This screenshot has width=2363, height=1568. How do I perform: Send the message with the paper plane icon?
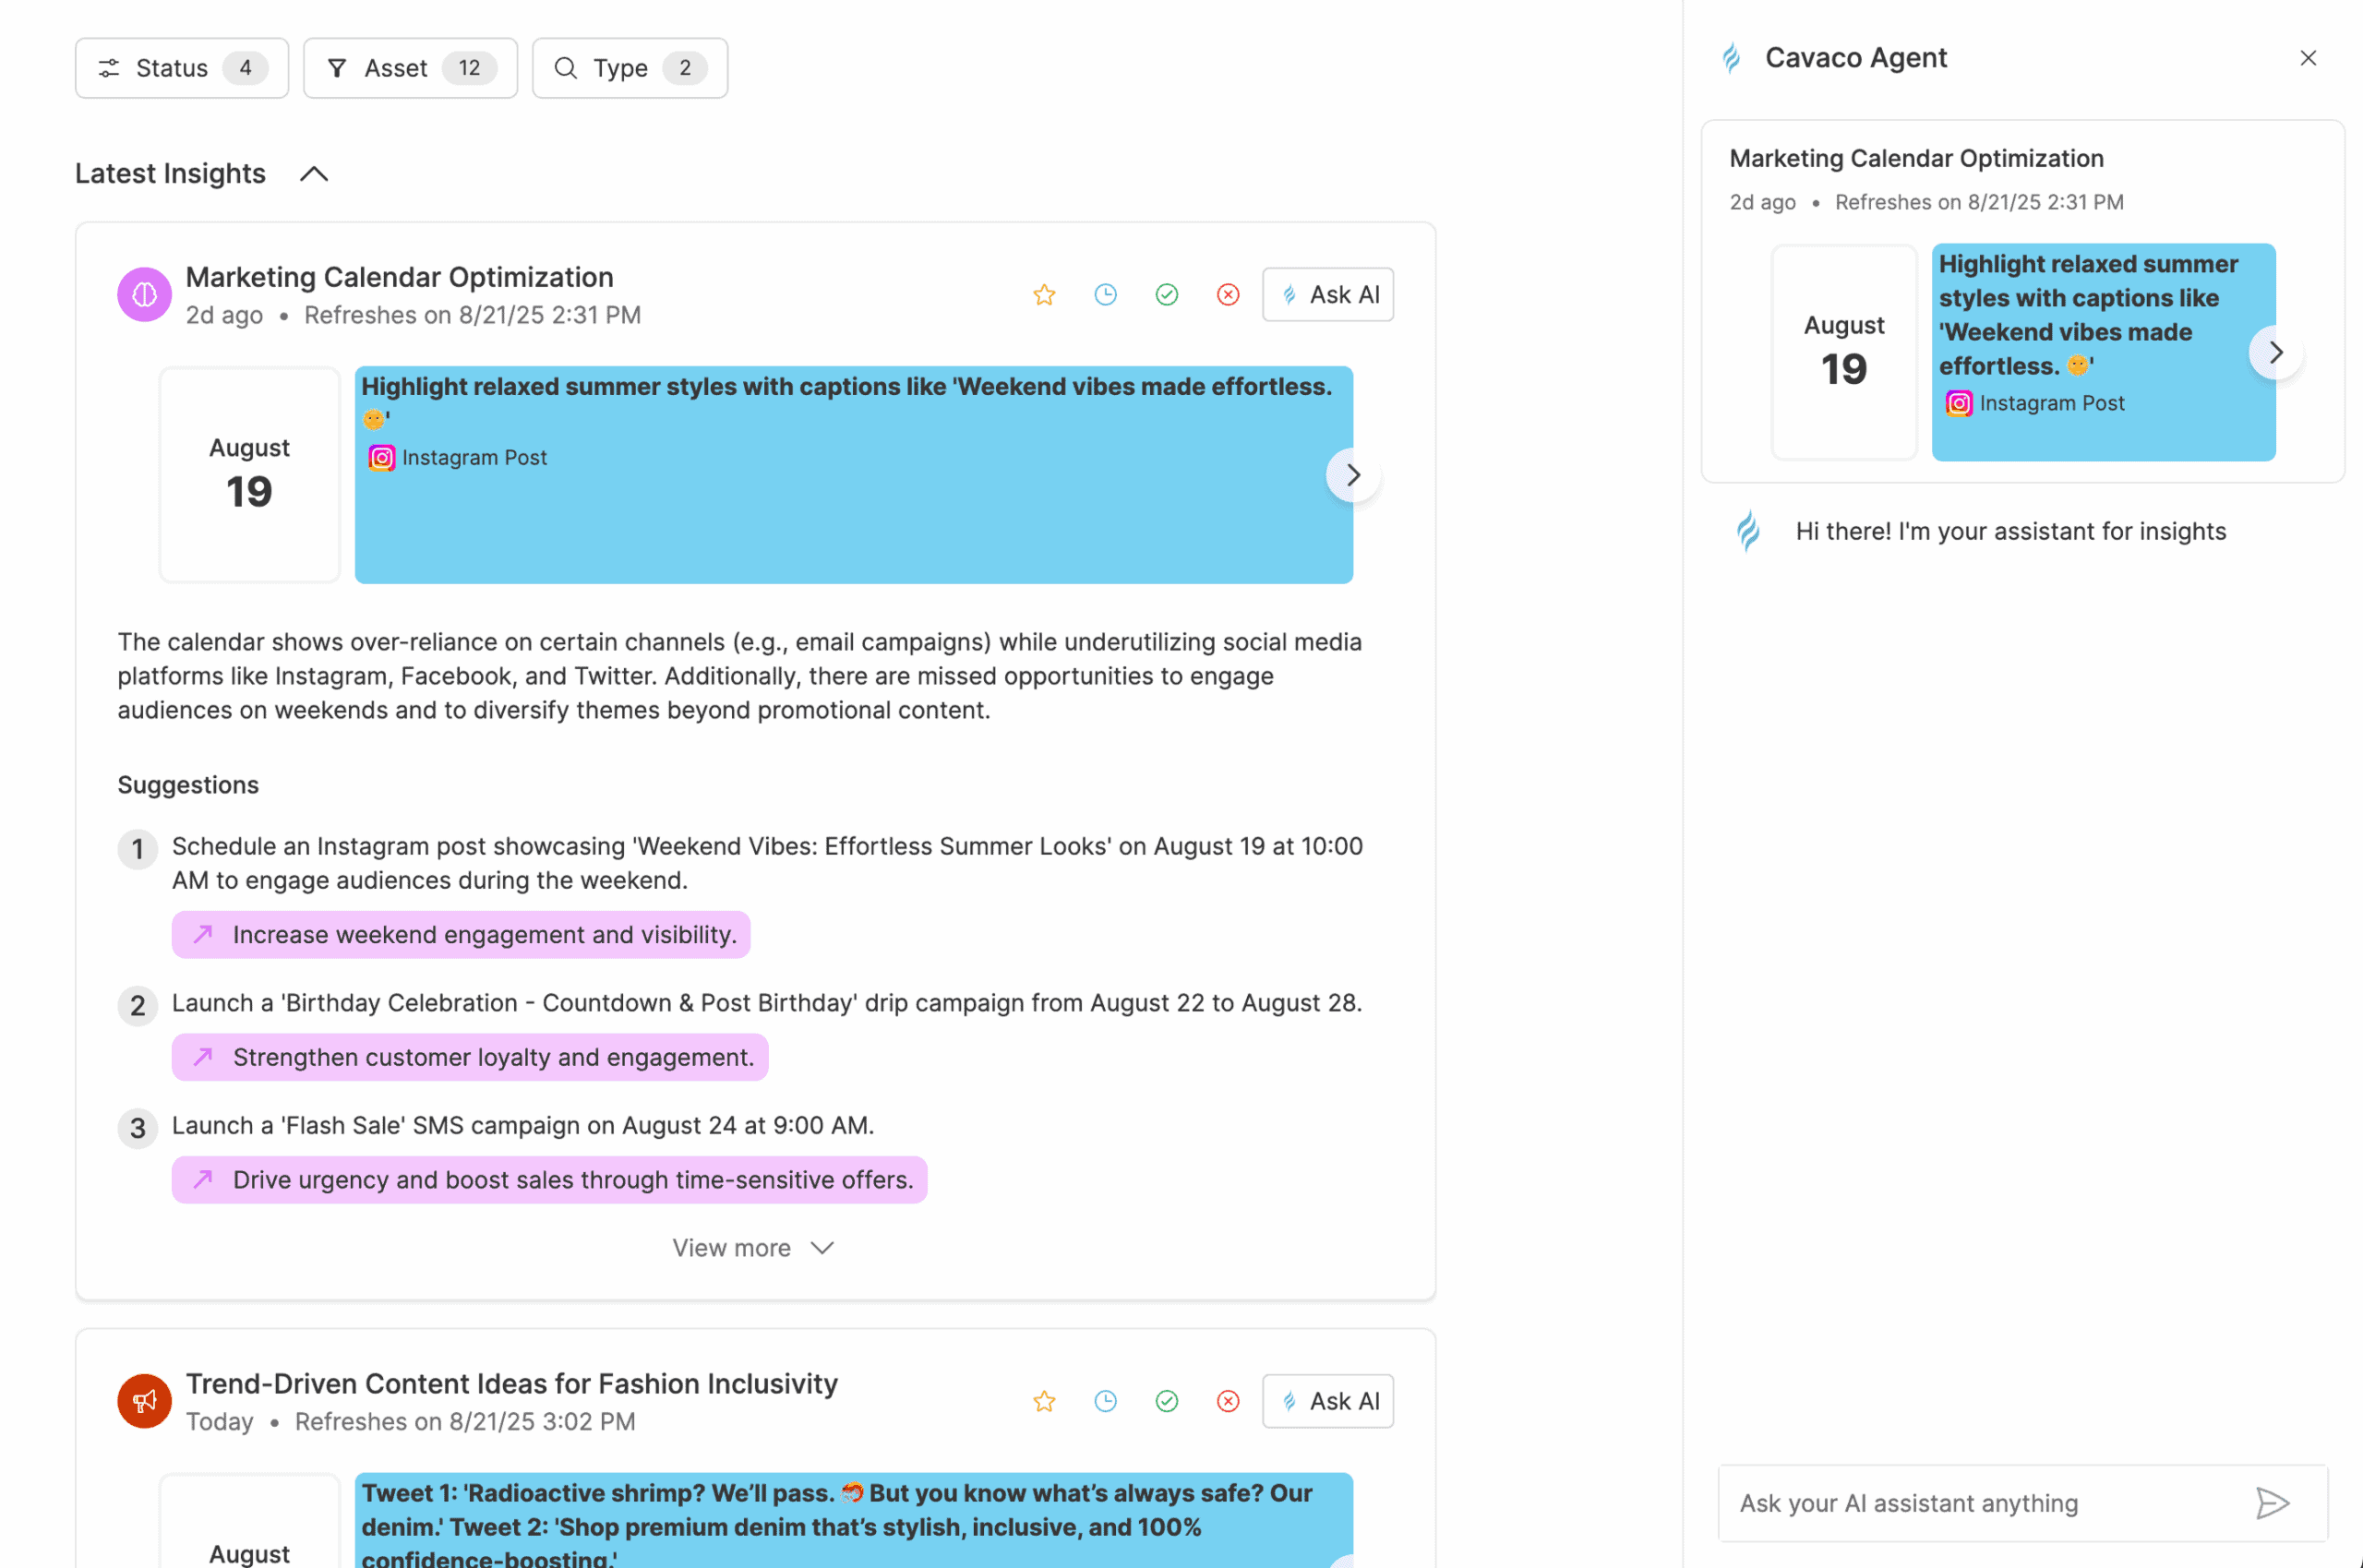tap(2272, 1503)
